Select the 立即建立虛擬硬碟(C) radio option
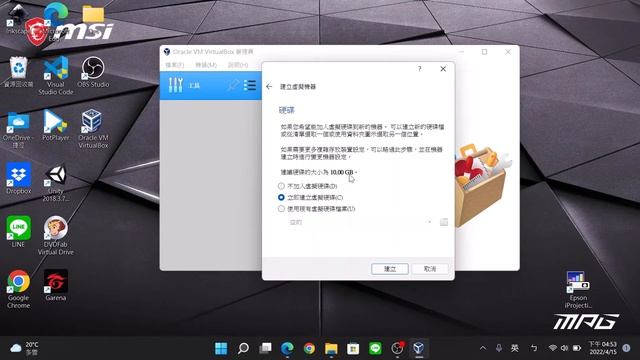Image resolution: width=640 pixels, height=360 pixels. point(311,198)
